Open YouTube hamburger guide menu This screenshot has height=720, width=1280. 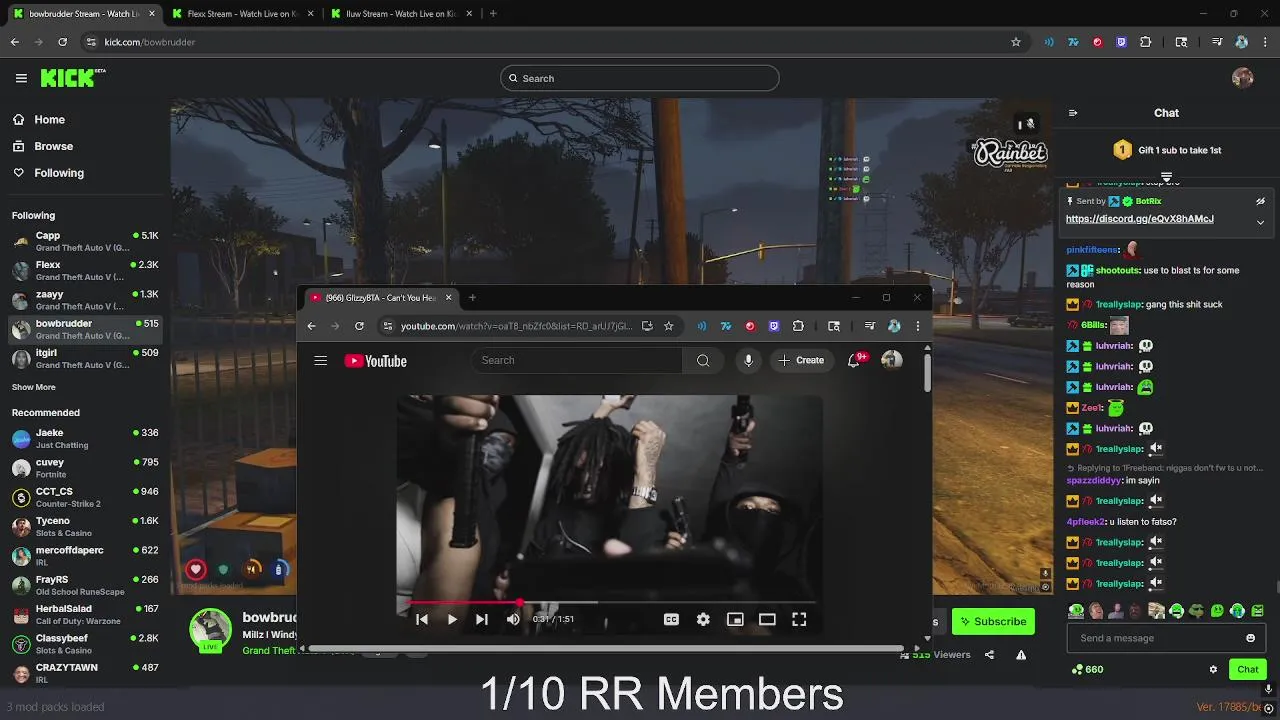(320, 360)
